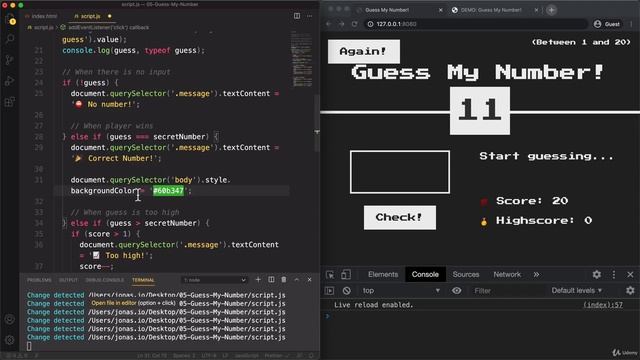Screen dimensions: 640x360
Task: Switch to the index.html editor tab
Action: click(x=41, y=16)
